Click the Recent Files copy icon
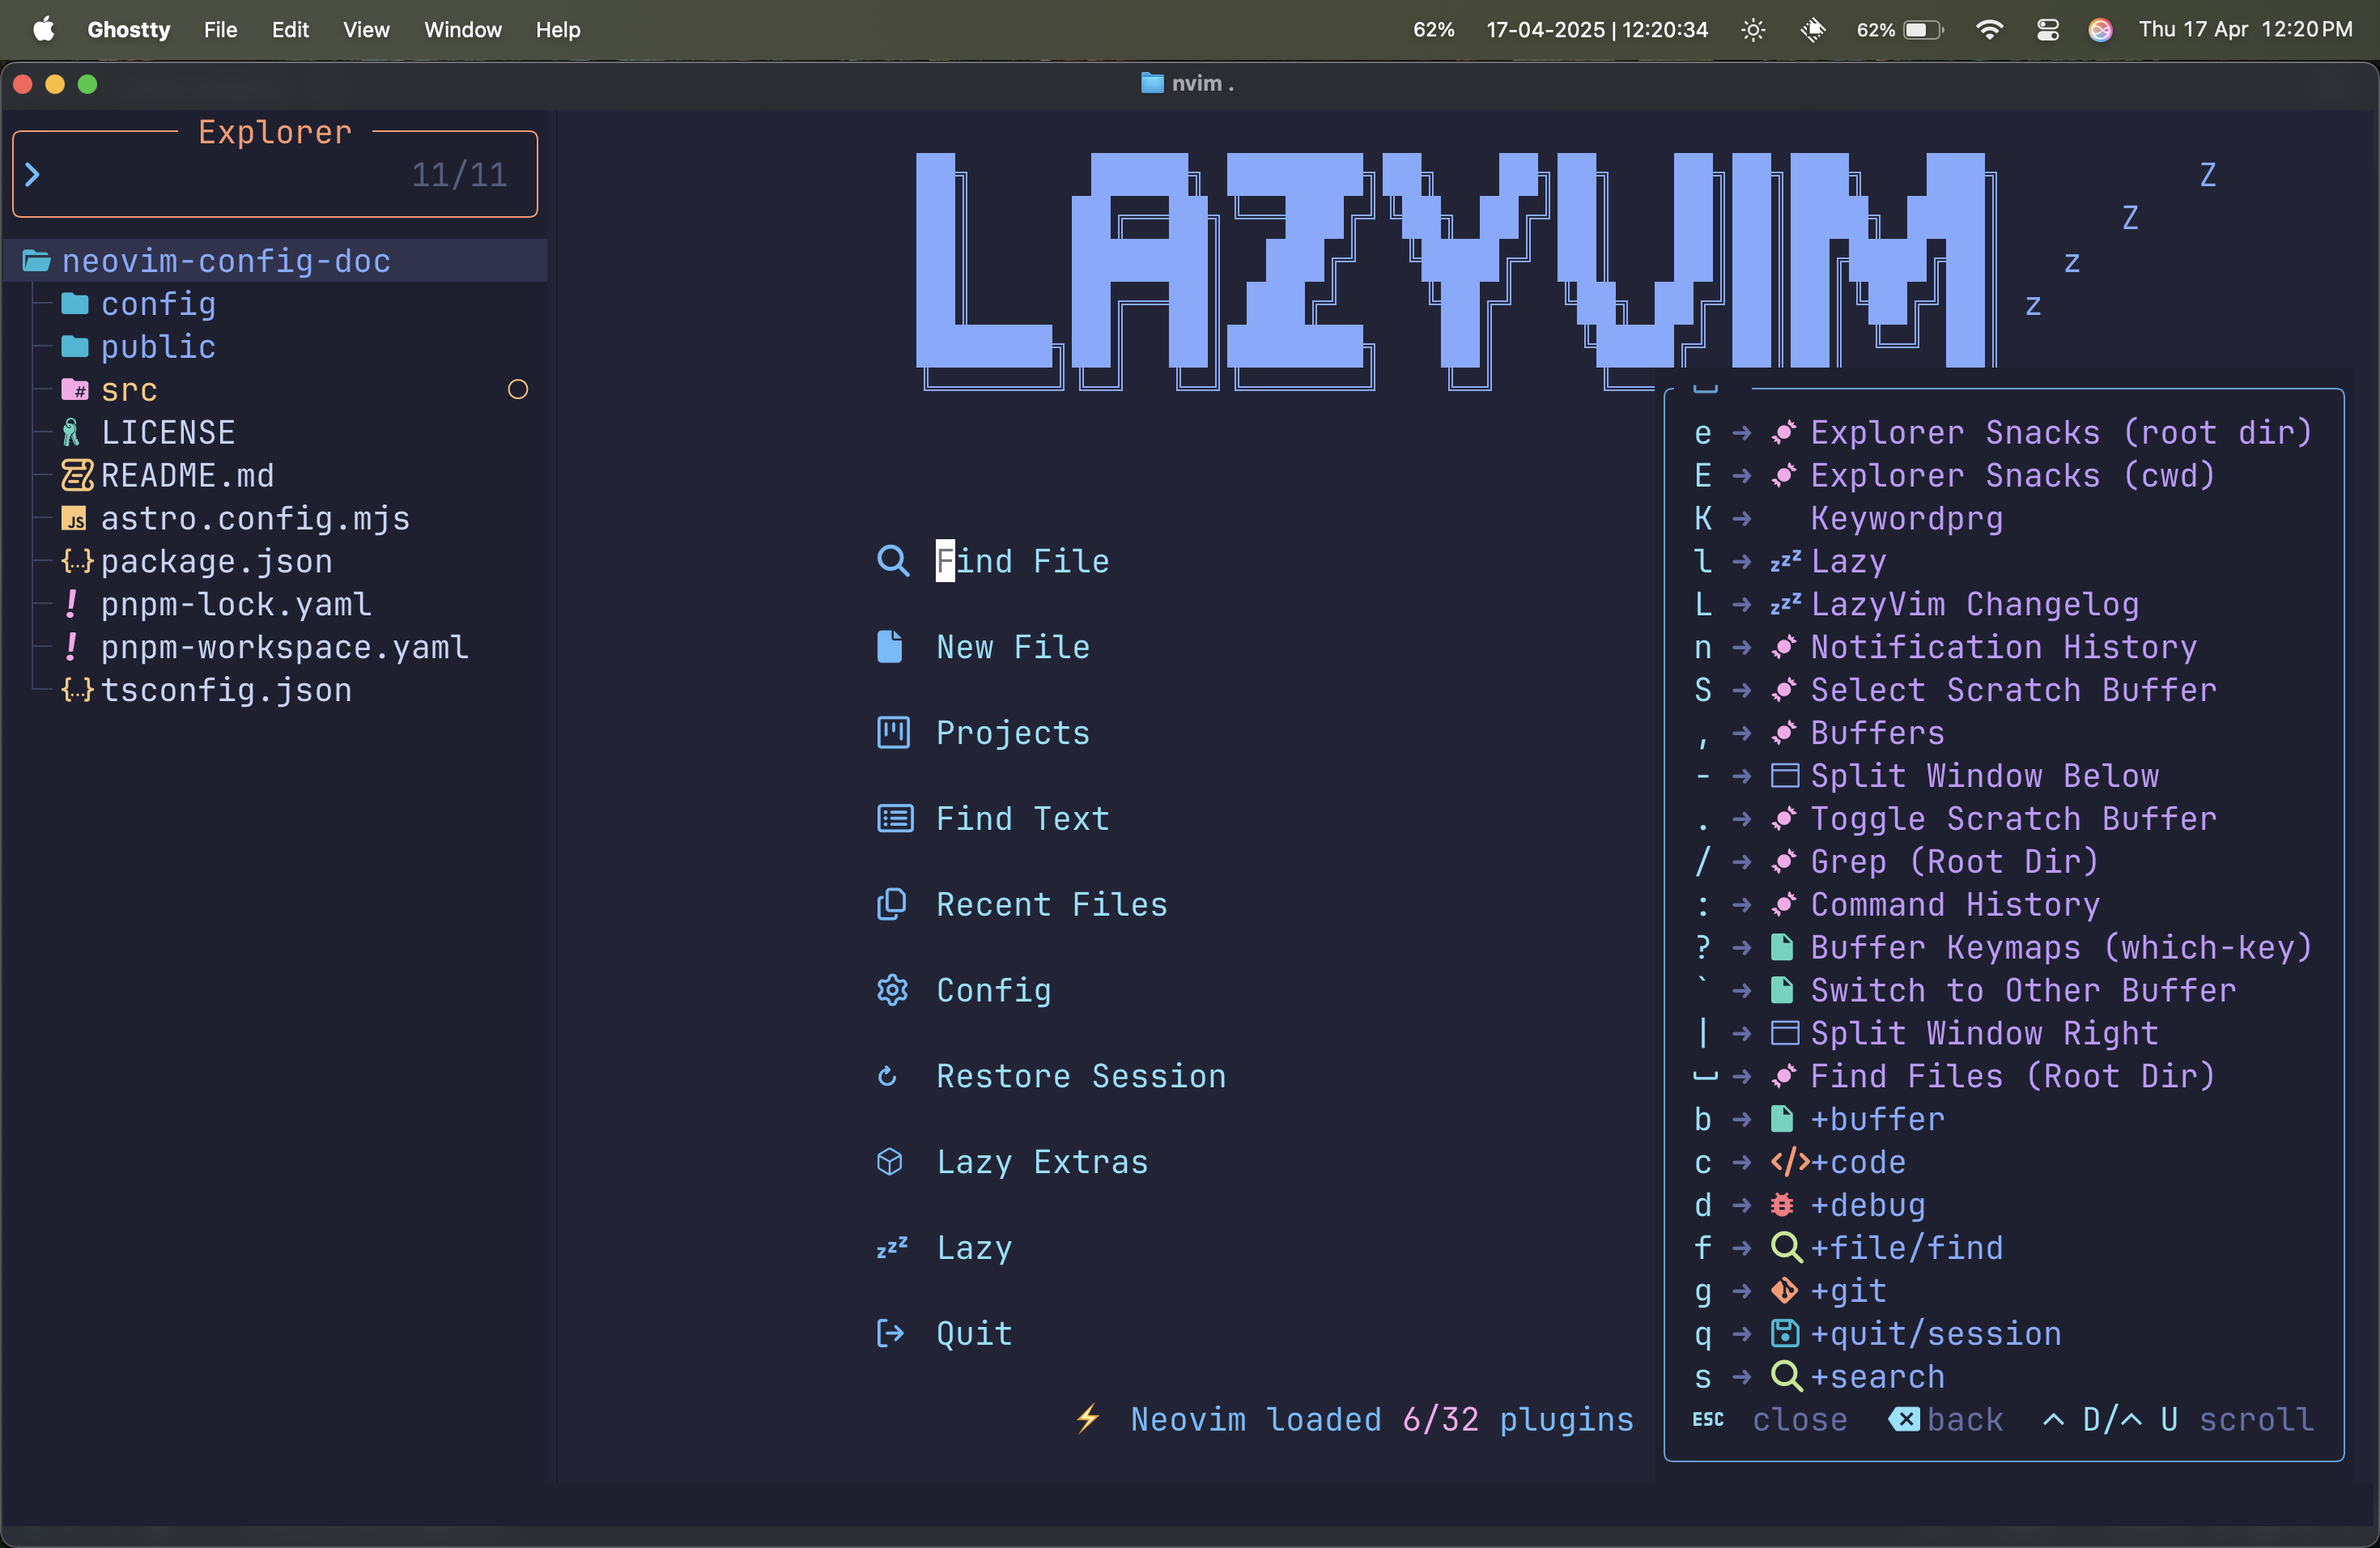 891,905
